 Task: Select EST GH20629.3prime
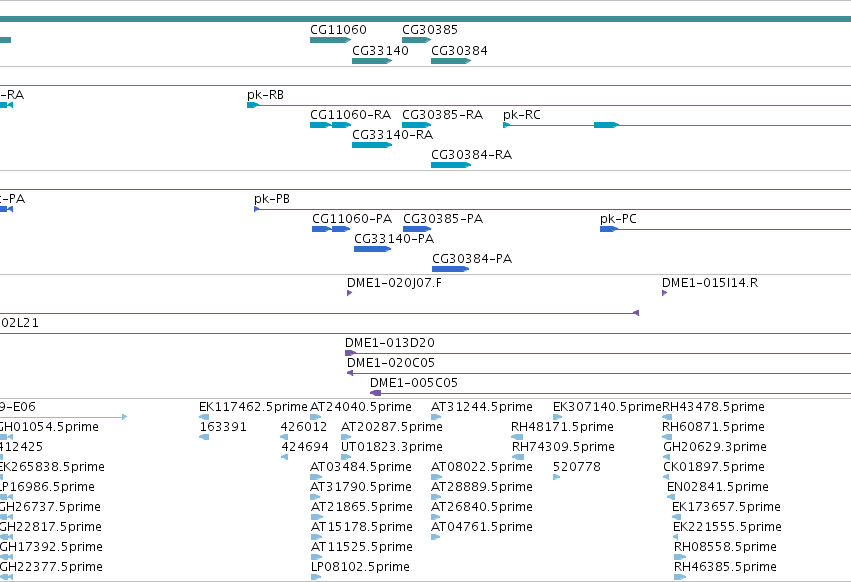[666, 458]
